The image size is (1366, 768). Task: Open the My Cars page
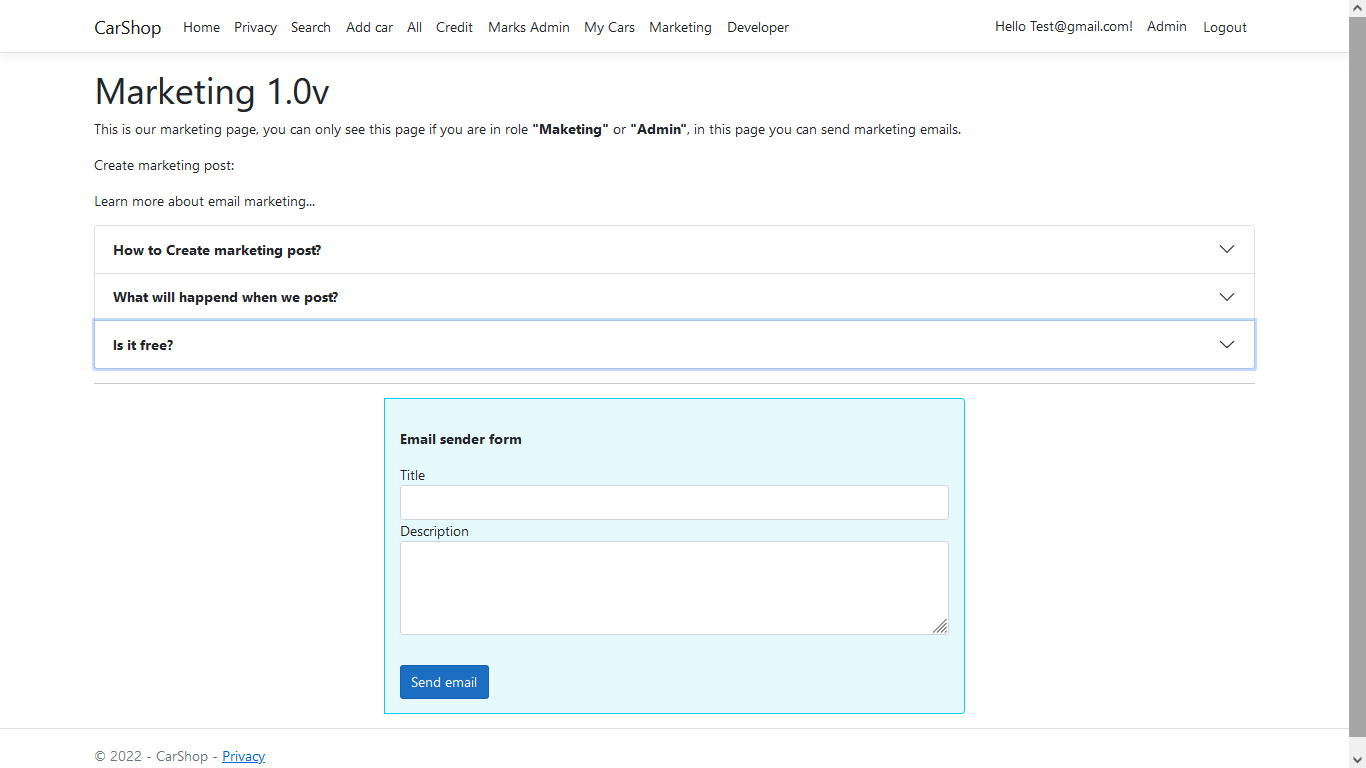pyautogui.click(x=609, y=27)
